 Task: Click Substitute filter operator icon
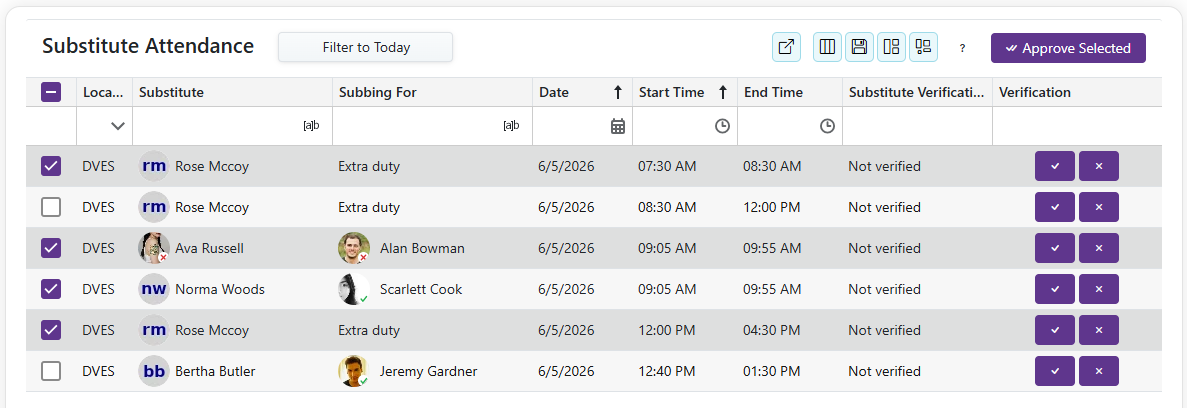(311, 126)
